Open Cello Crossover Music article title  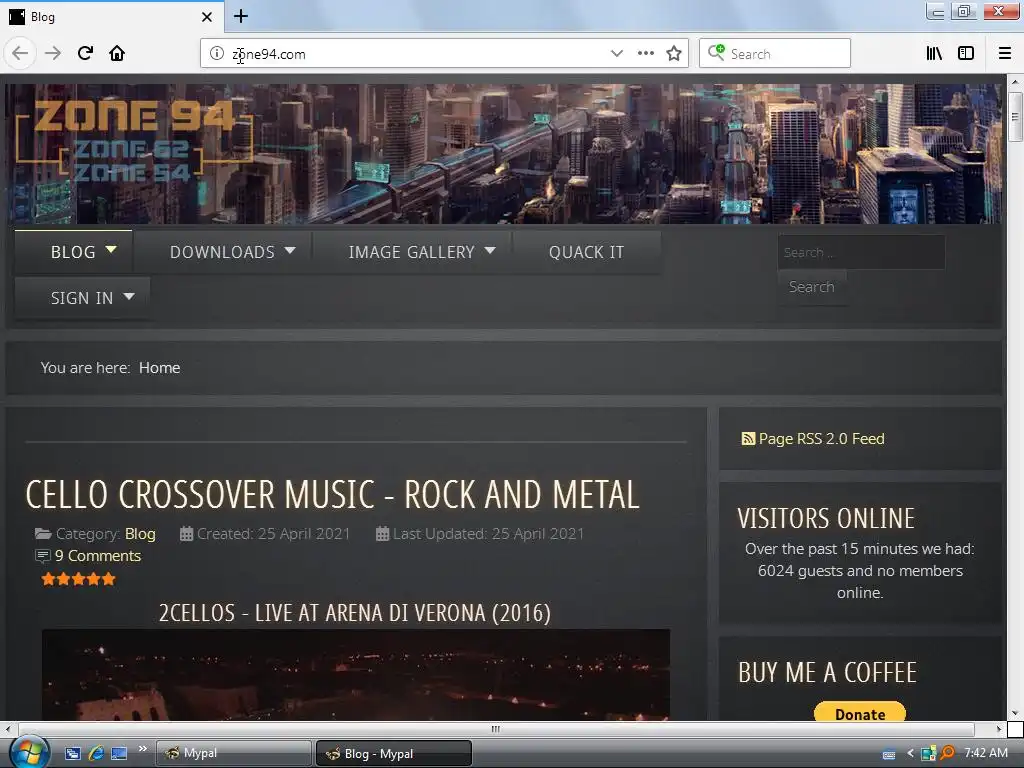[x=332, y=494]
